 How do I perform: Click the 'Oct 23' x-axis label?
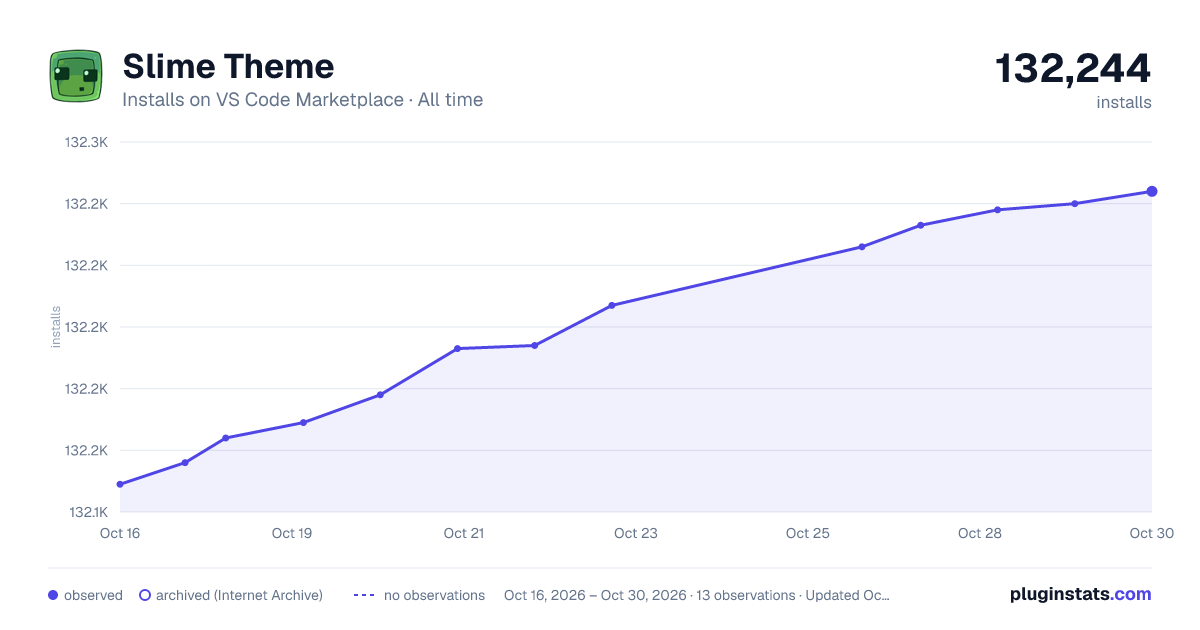pos(636,533)
